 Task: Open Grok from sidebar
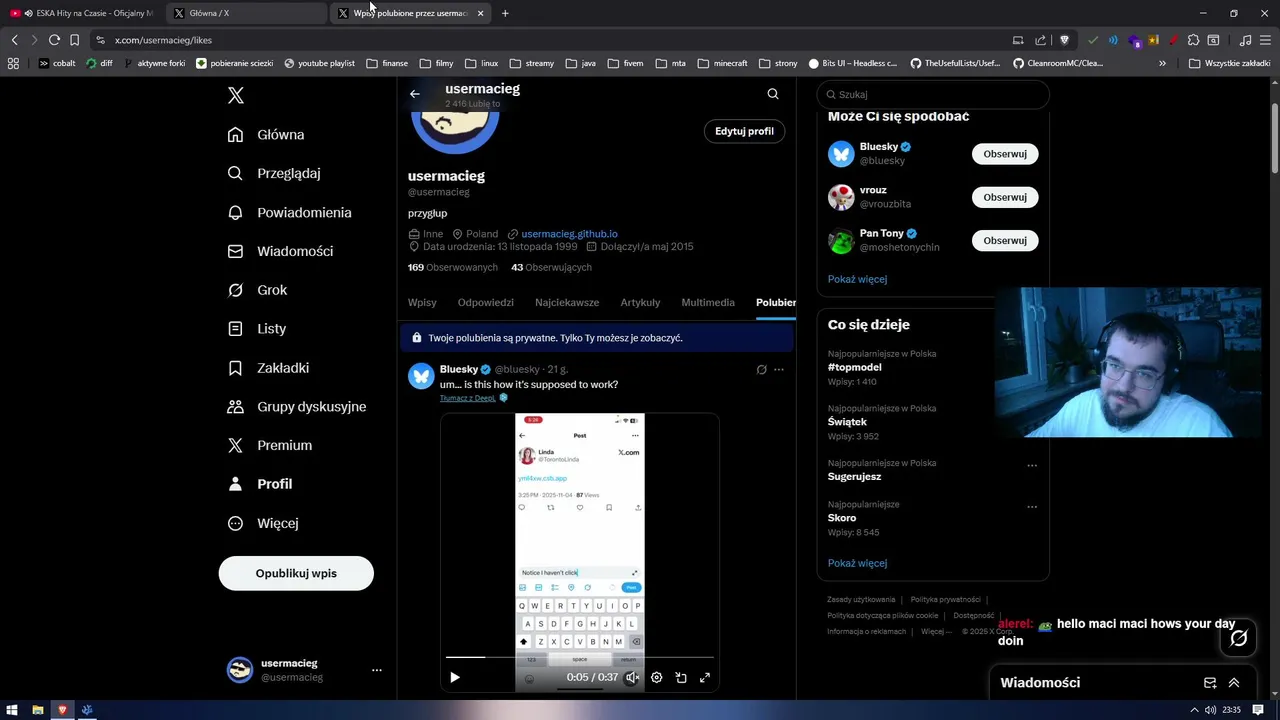[x=257, y=290]
